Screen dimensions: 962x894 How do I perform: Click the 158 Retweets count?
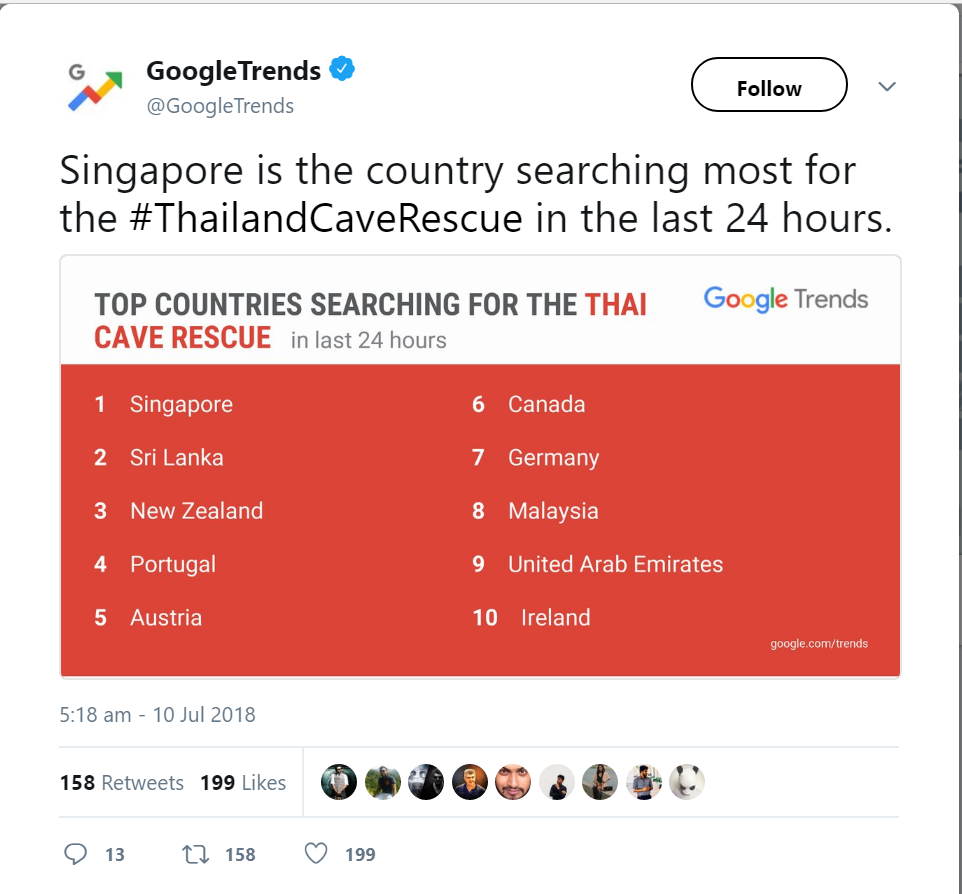coord(122,782)
